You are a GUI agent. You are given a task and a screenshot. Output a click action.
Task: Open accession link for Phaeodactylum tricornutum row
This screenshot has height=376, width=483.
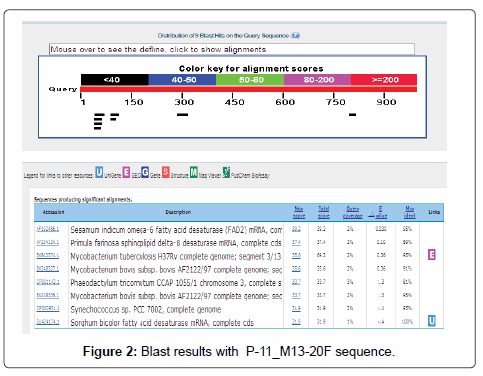tap(48, 282)
